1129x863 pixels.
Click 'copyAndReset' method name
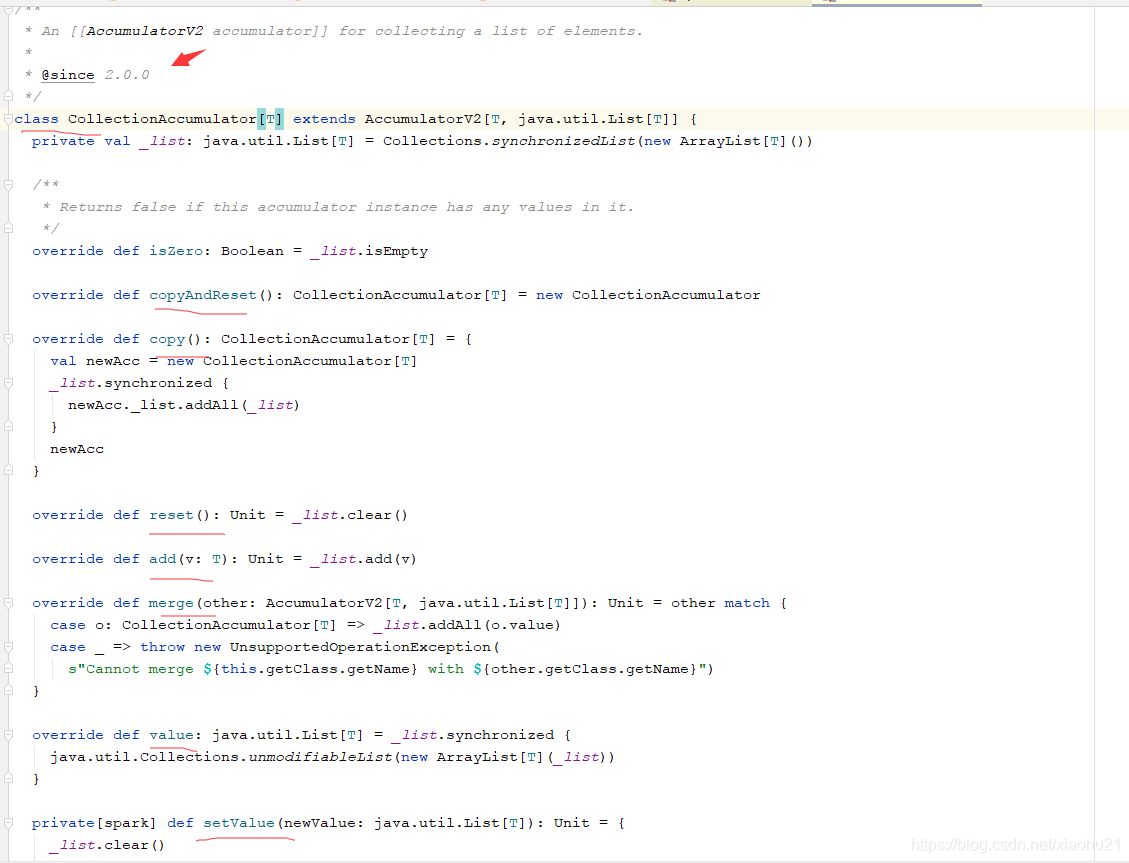pyautogui.click(x=203, y=295)
